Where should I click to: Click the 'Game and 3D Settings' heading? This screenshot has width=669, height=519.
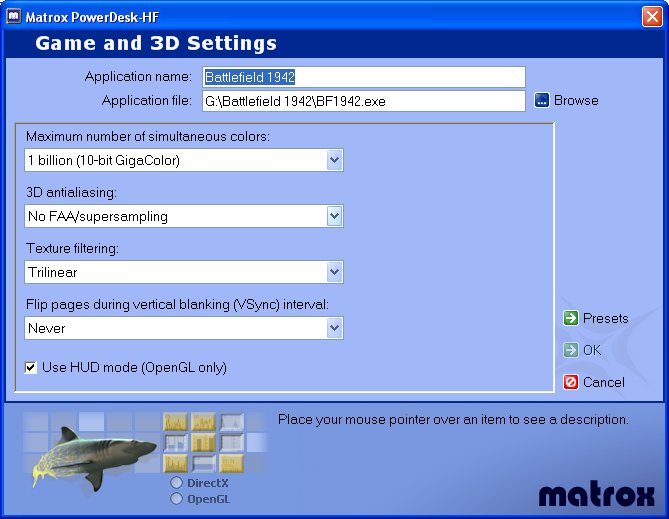pos(156,44)
